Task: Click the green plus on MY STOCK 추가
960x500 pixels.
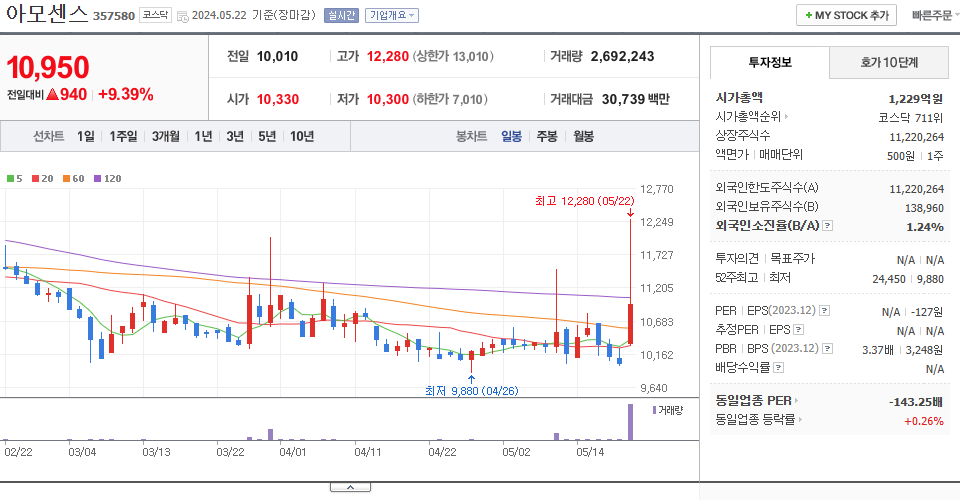Action: tap(809, 15)
